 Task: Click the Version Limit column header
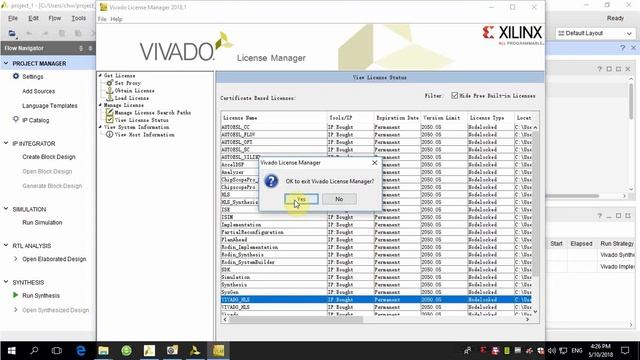[444, 118]
